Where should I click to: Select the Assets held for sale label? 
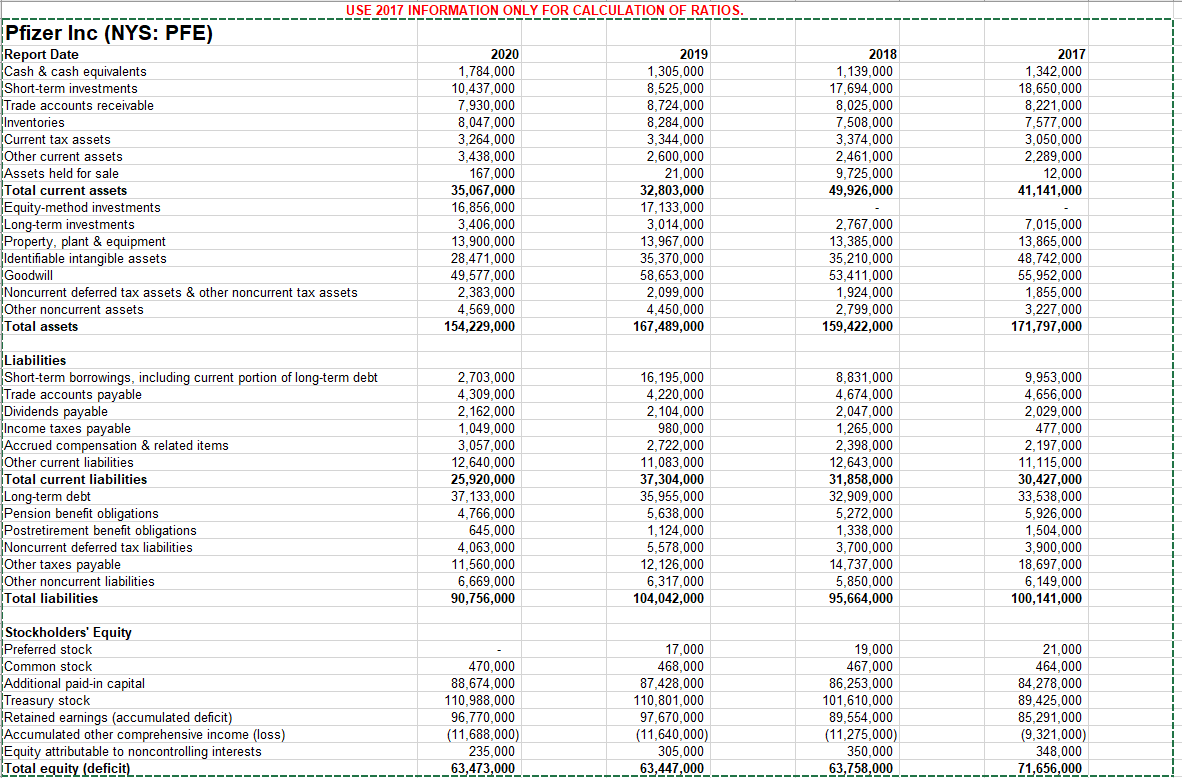[62, 173]
